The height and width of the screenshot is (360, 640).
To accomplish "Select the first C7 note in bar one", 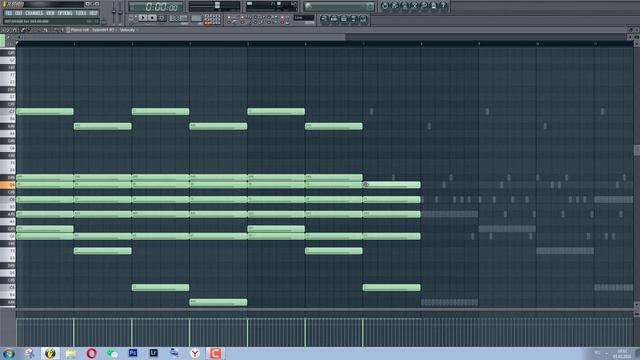I will click(x=45, y=111).
